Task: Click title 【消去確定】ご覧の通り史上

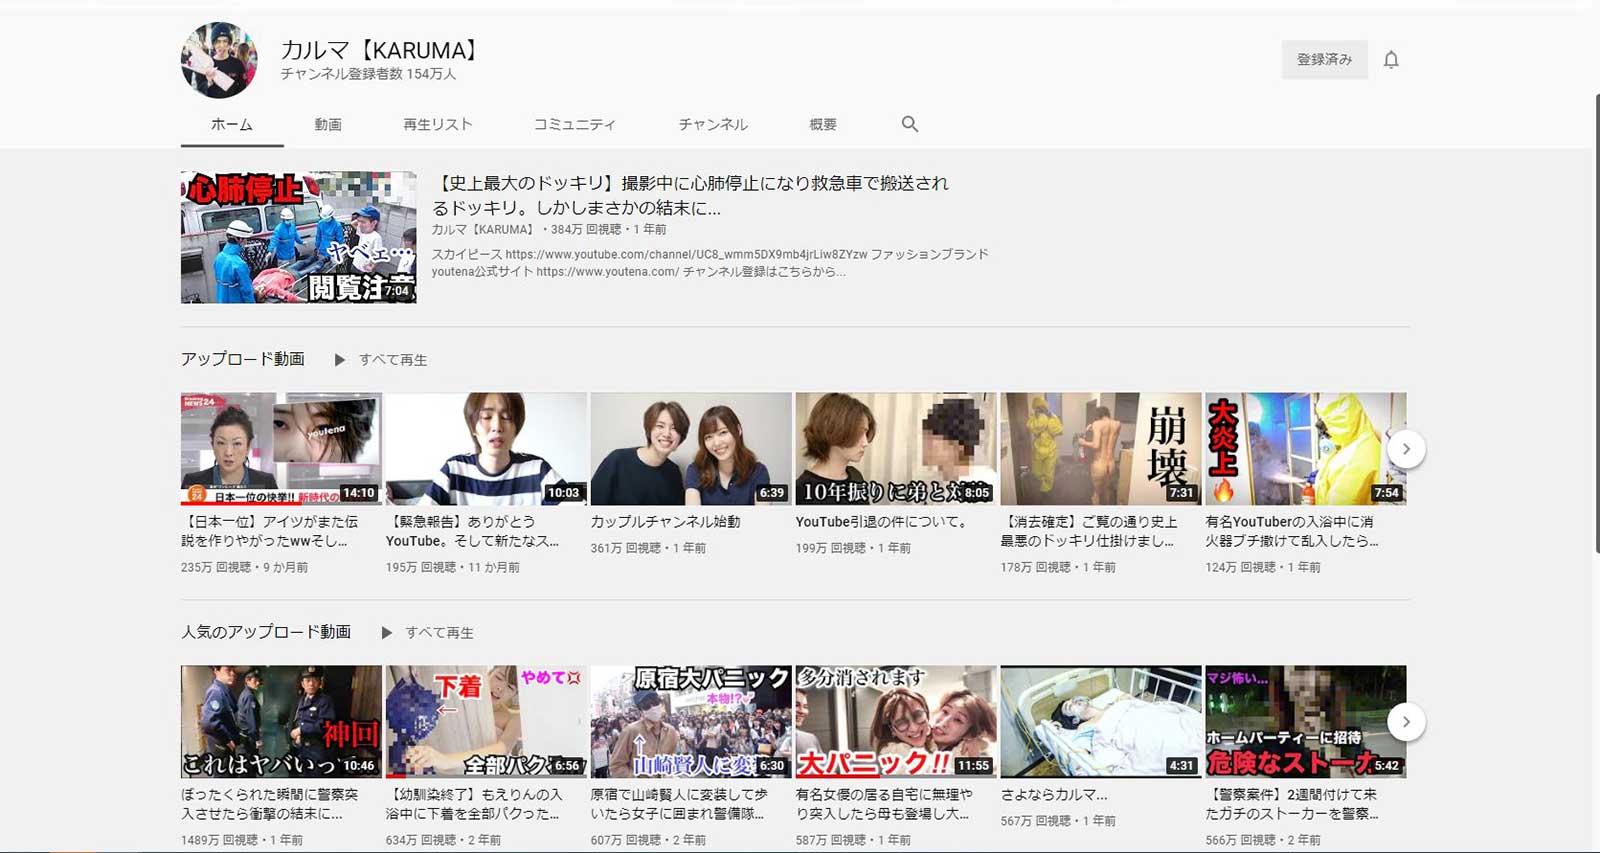Action: (x=1090, y=531)
